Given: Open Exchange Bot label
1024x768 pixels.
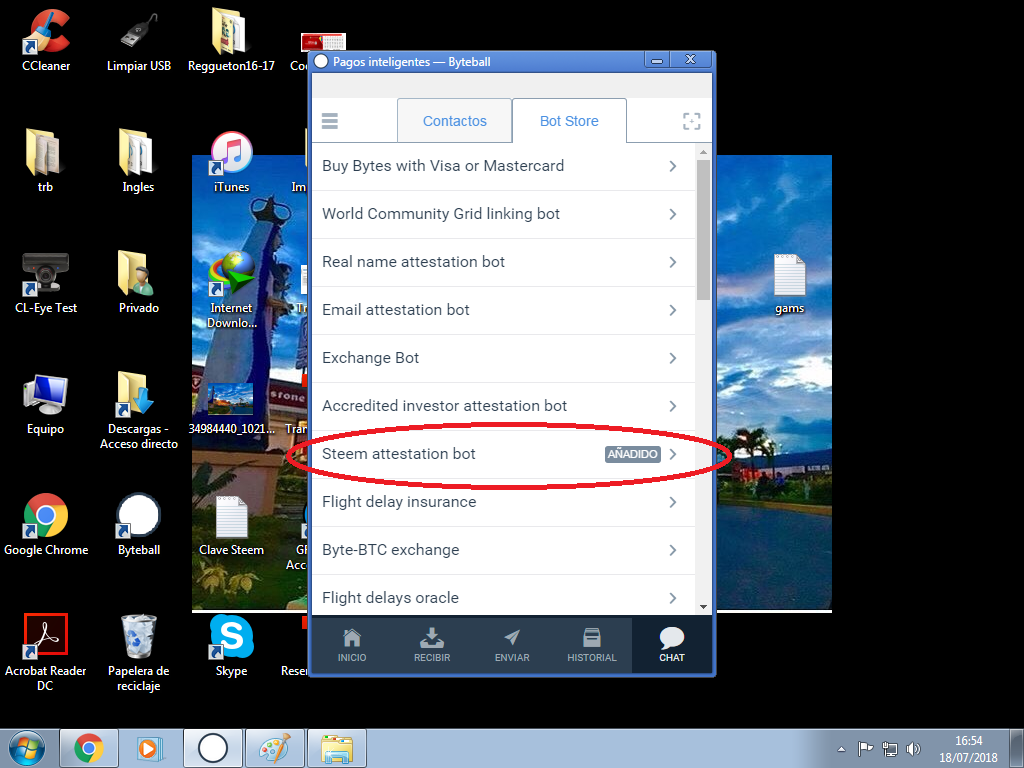Looking at the screenshot, I should click(x=370, y=358).
